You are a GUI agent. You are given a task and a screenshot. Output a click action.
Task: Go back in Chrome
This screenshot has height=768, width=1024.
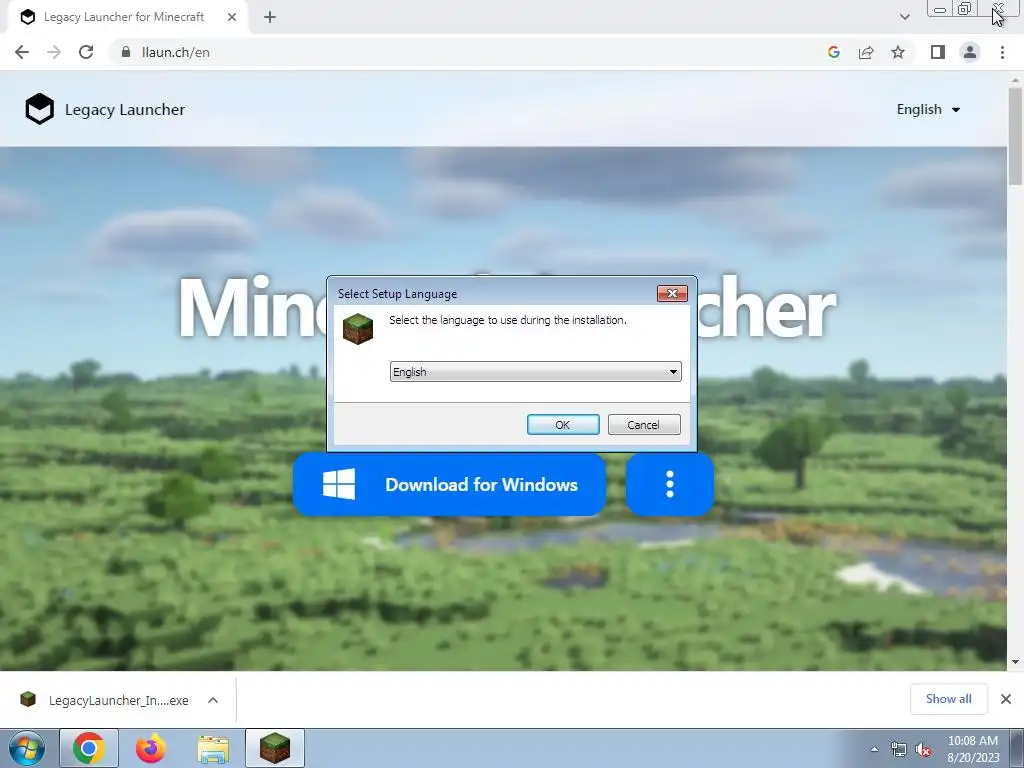(x=22, y=52)
